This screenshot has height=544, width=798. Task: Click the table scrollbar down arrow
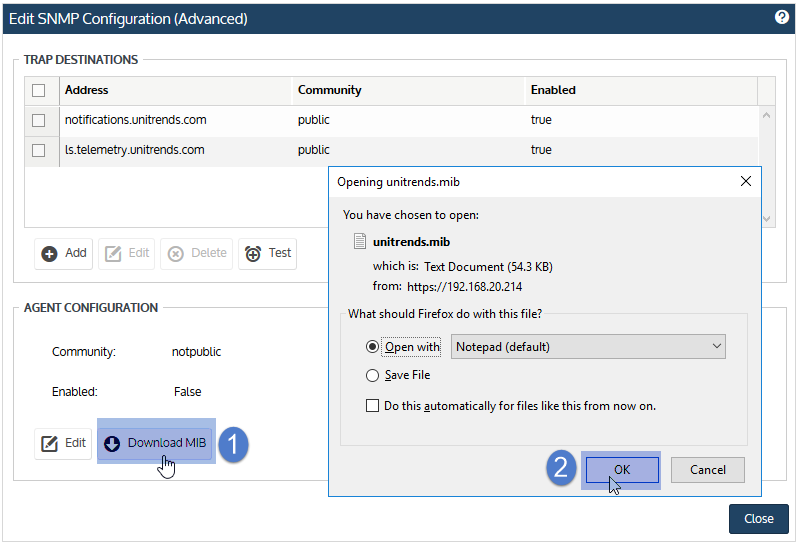[x=766, y=219]
